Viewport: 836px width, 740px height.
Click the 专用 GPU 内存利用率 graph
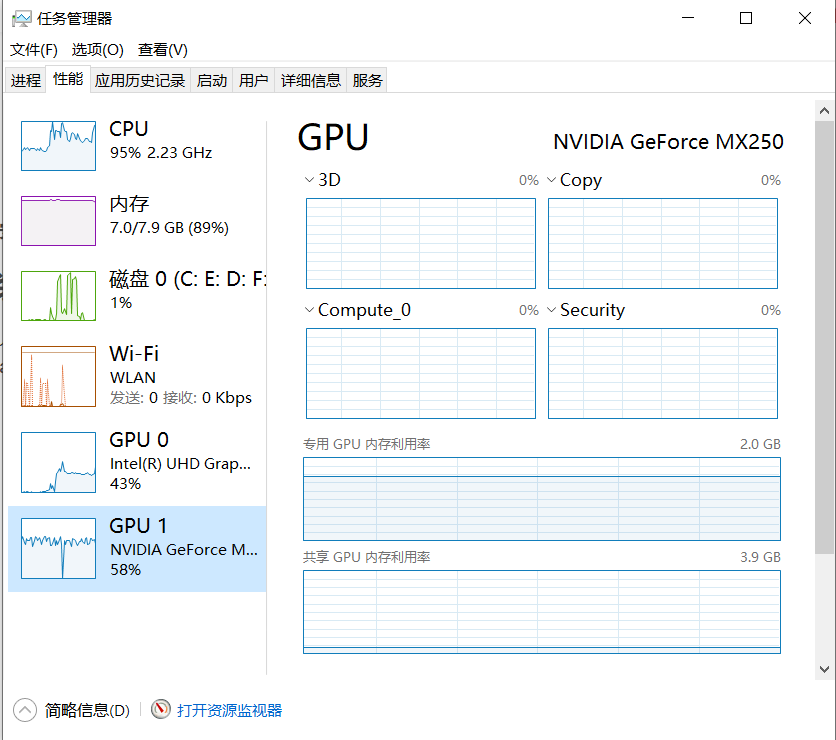pos(542,499)
